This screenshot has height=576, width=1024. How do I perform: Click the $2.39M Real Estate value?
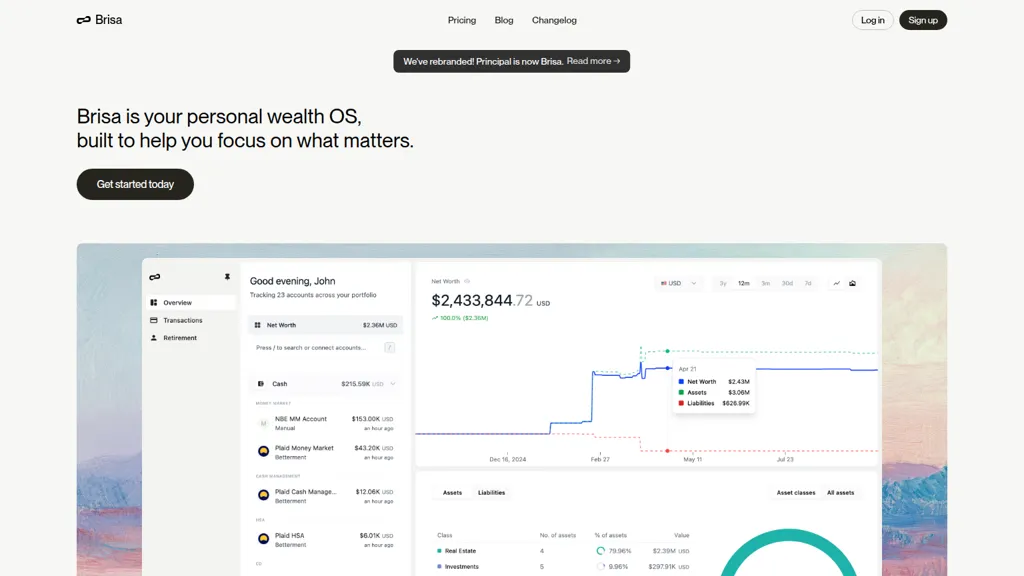point(671,551)
